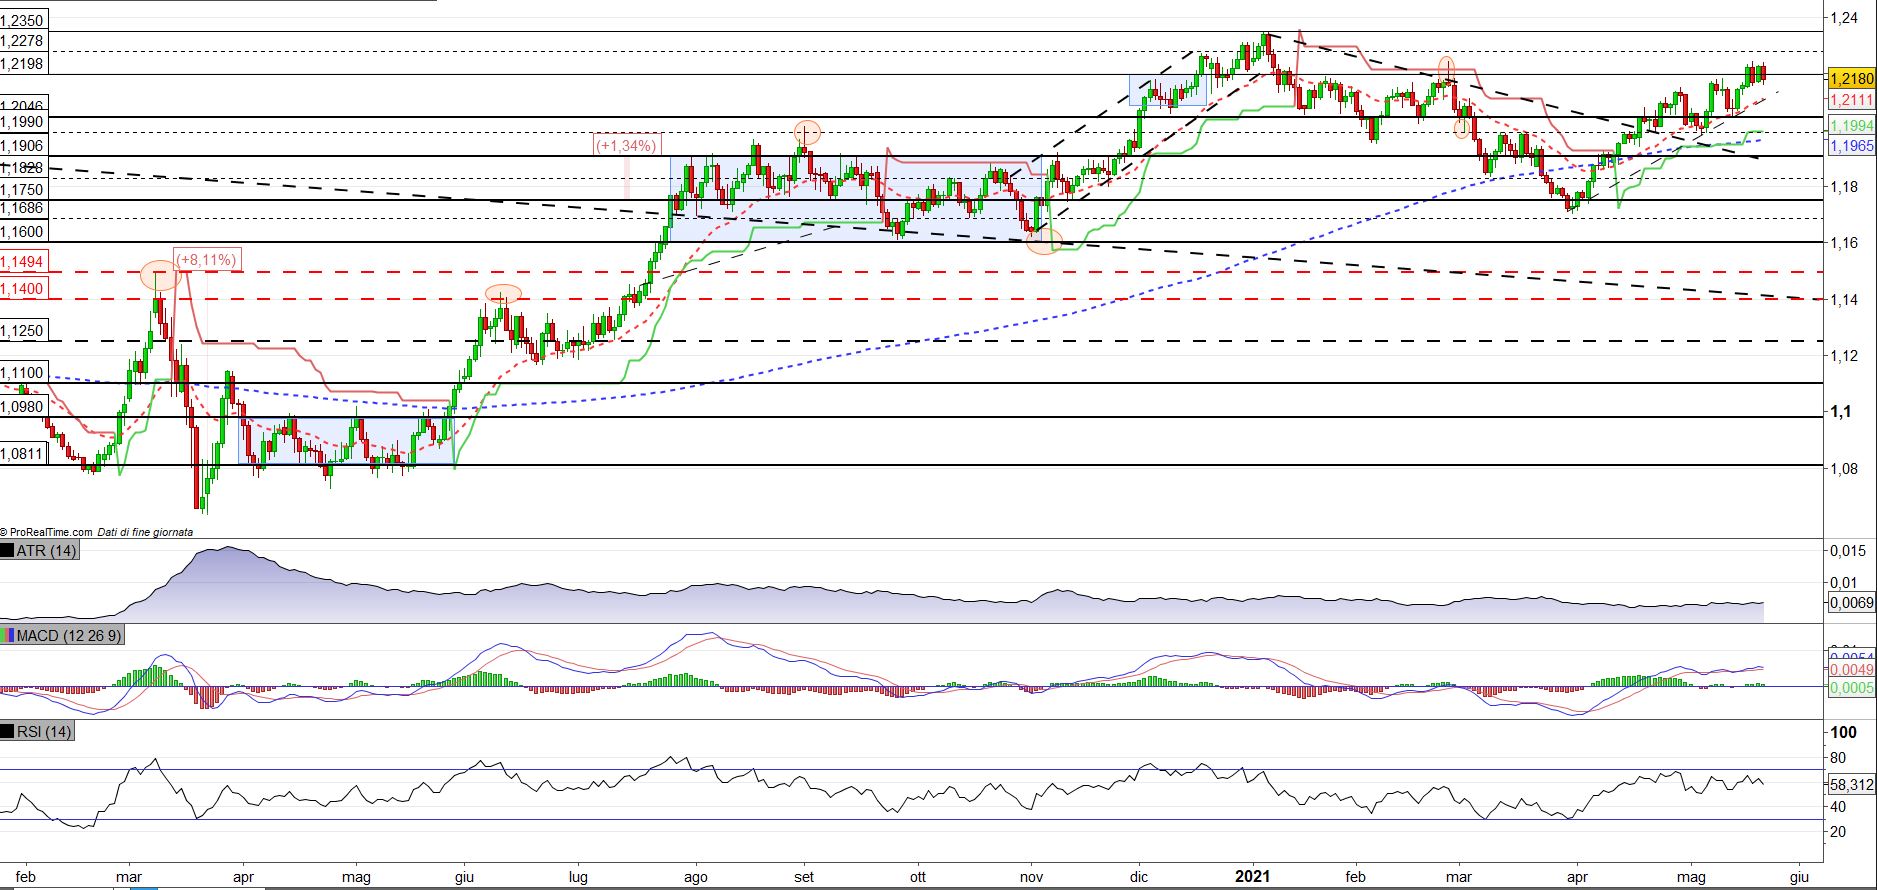Click the 2021 year marker on time axis
Image resolution: width=1877 pixels, height=890 pixels.
[x=1252, y=877]
